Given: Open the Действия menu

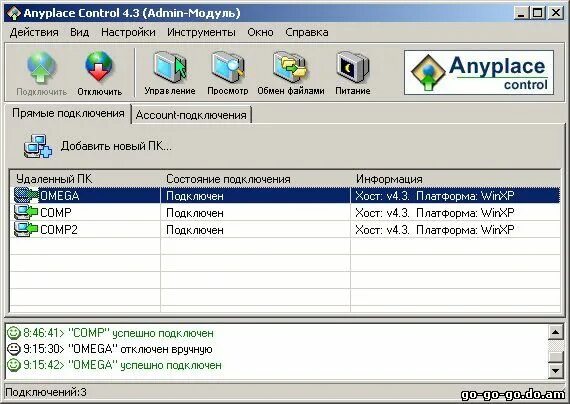Looking at the screenshot, I should click(34, 32).
